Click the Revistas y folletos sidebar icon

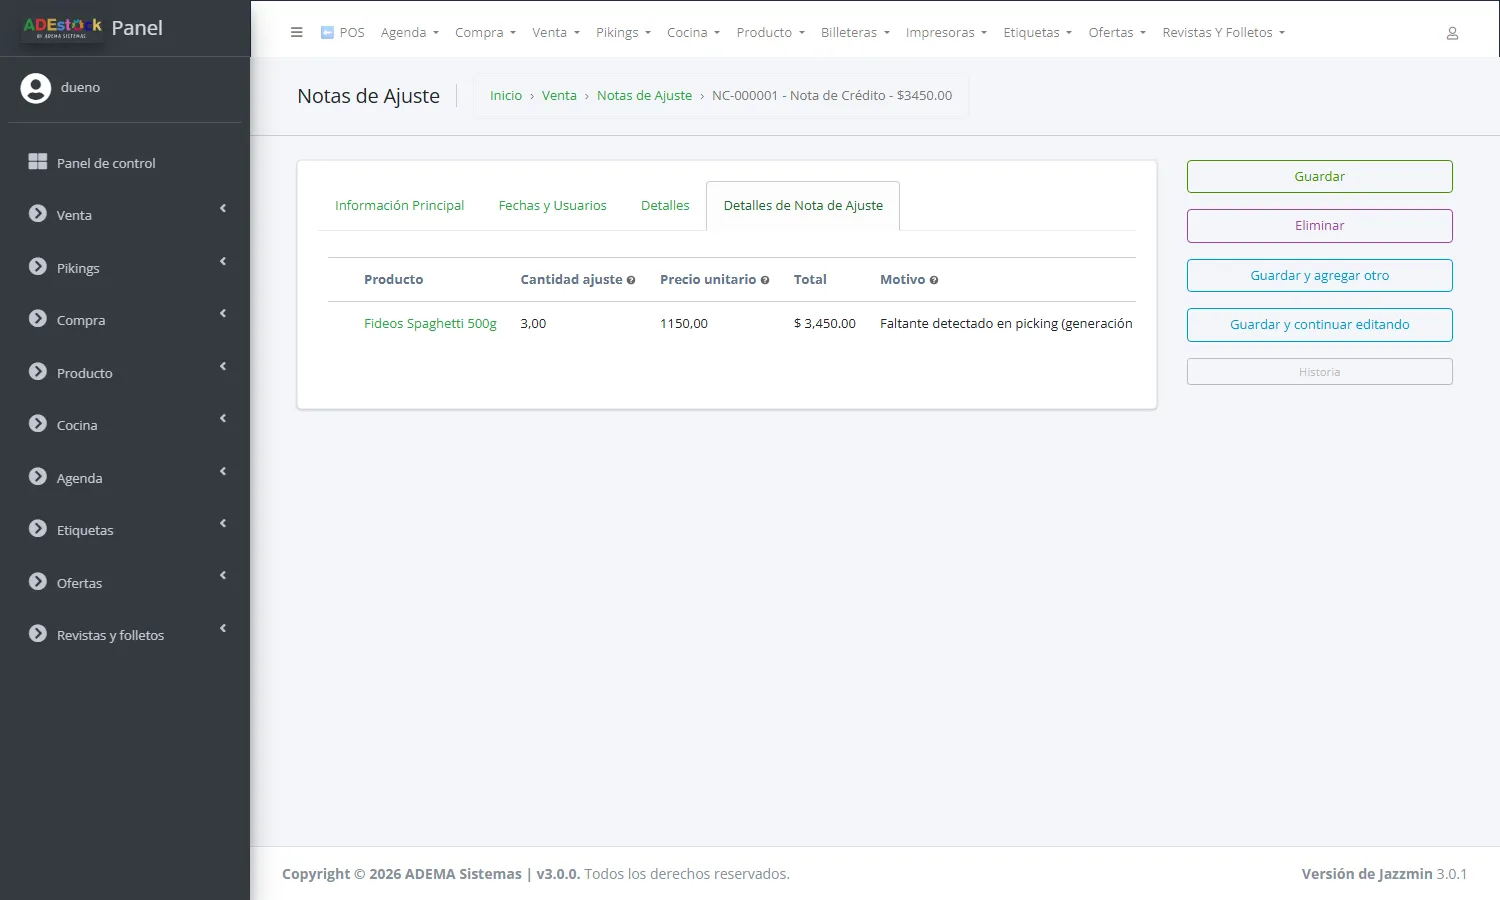point(38,634)
